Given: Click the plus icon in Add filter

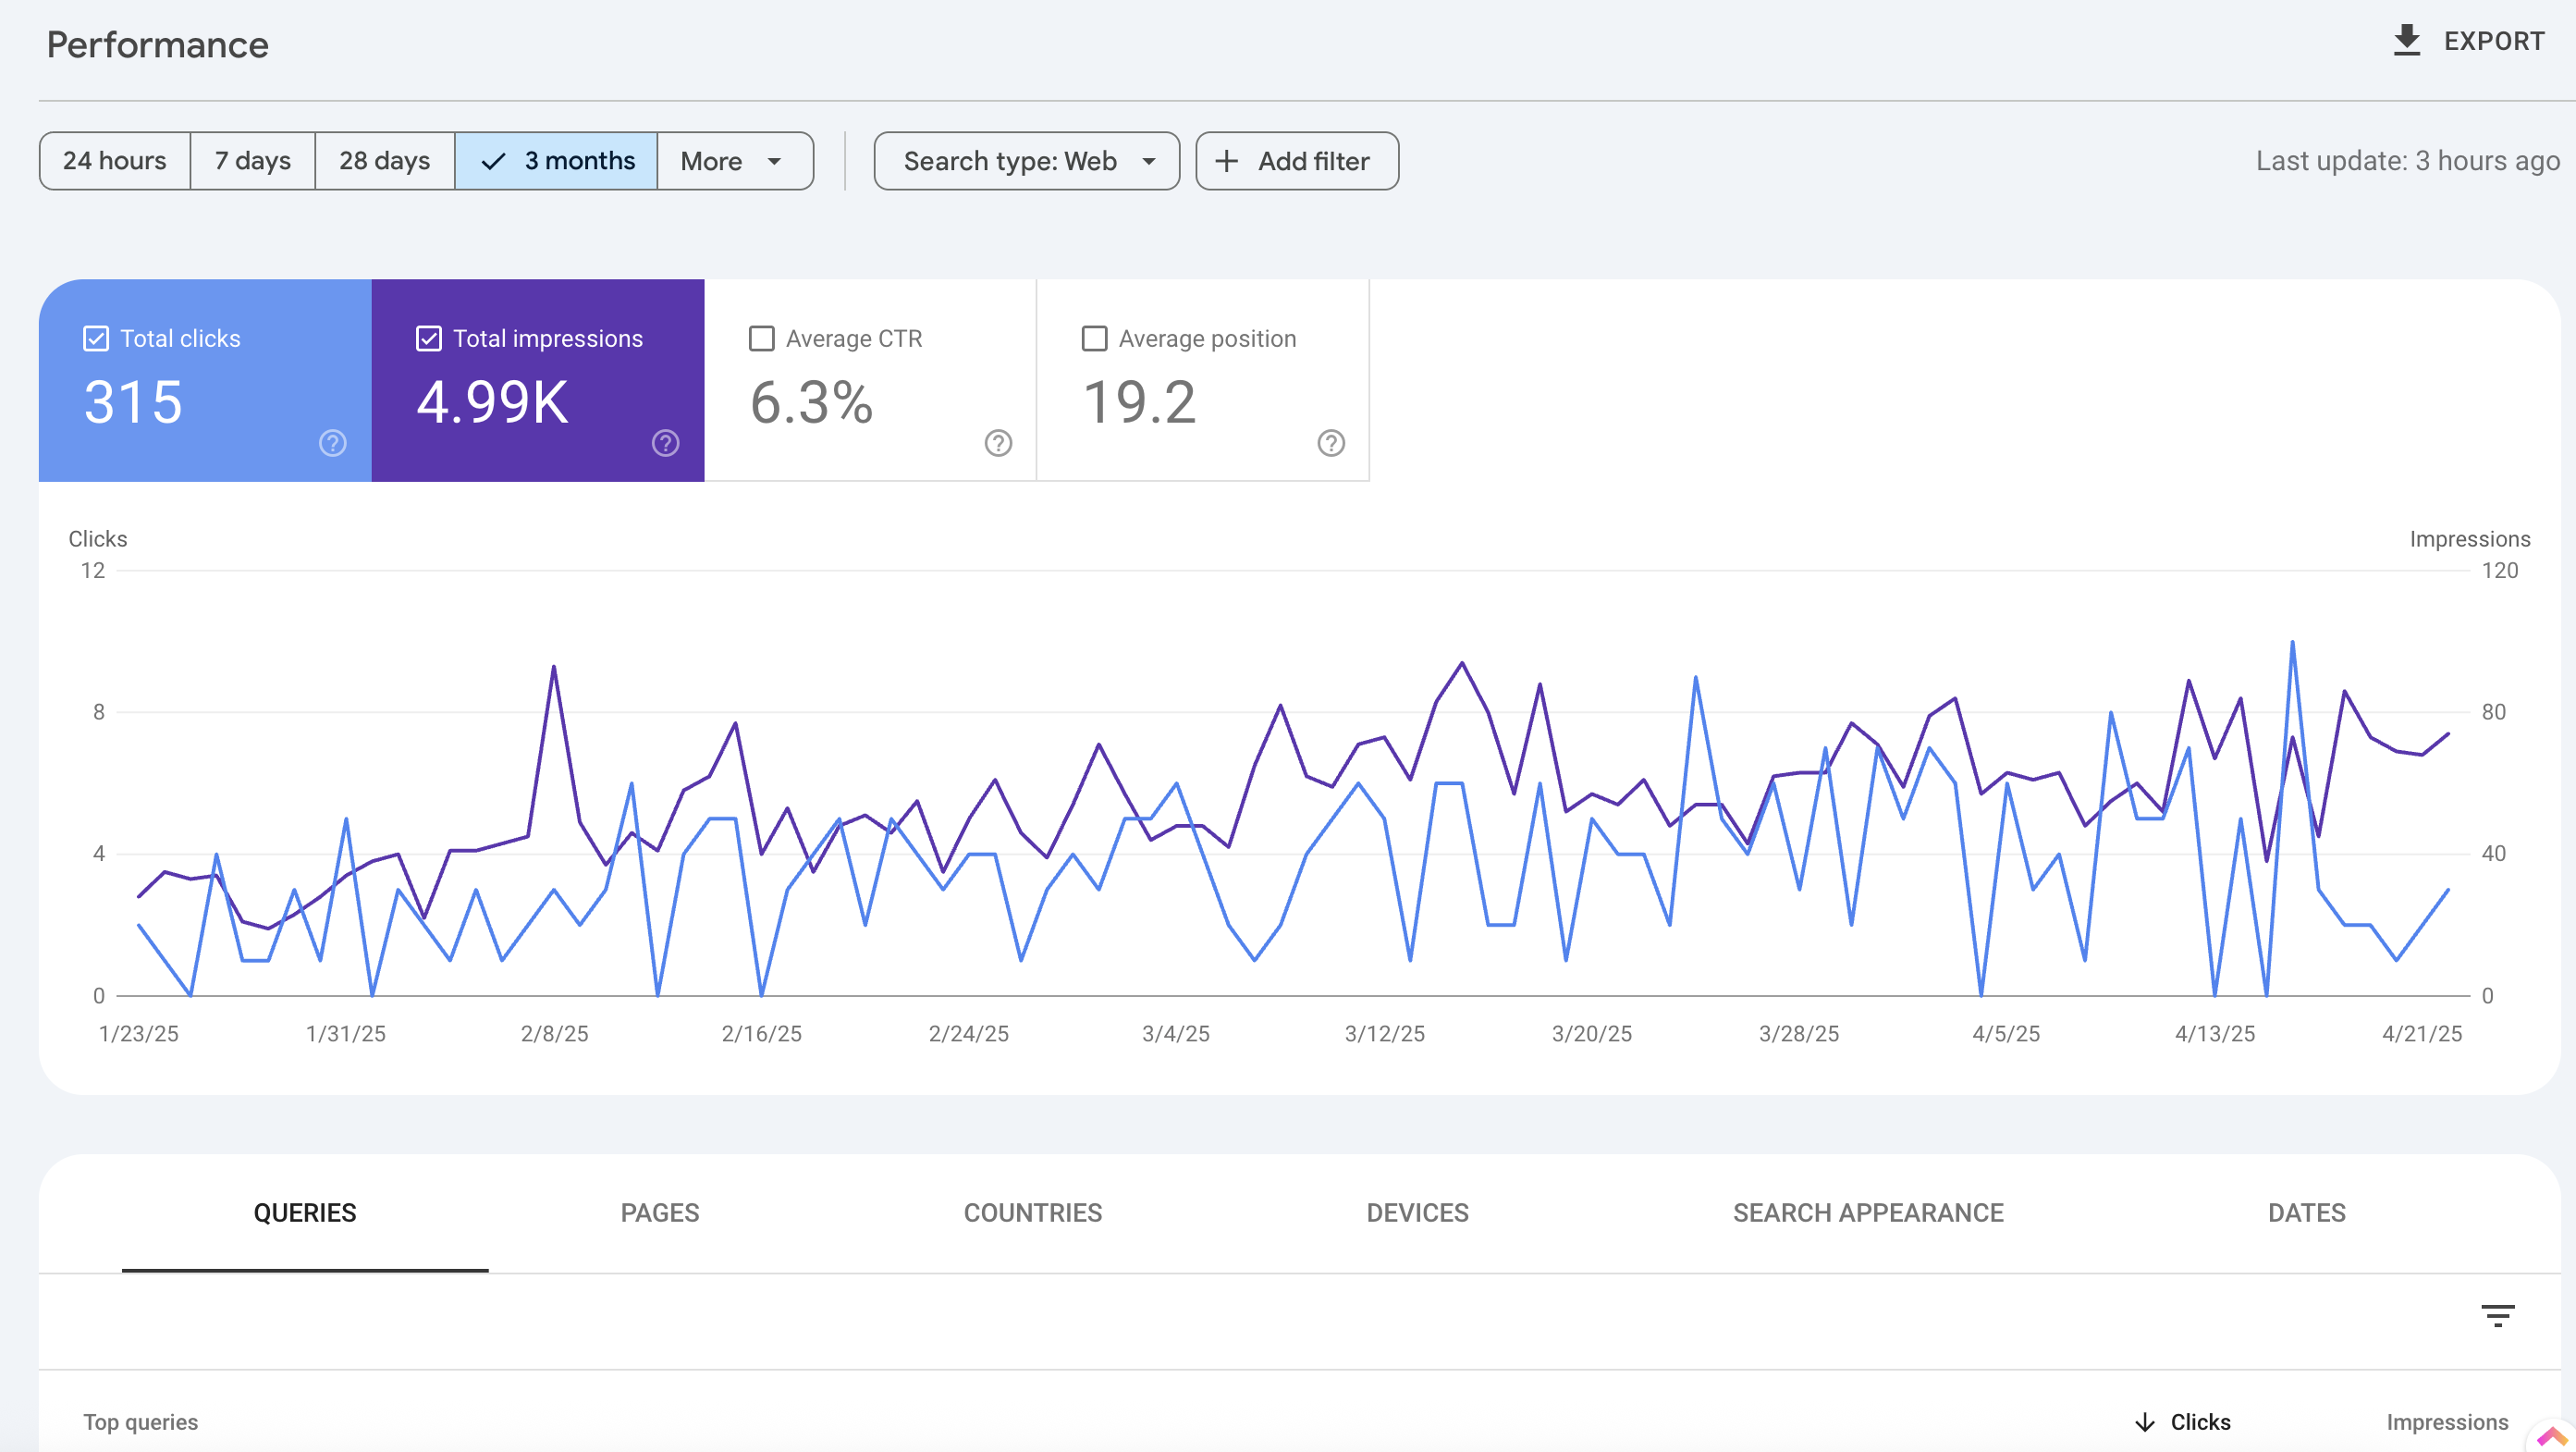Looking at the screenshot, I should pos(1226,161).
